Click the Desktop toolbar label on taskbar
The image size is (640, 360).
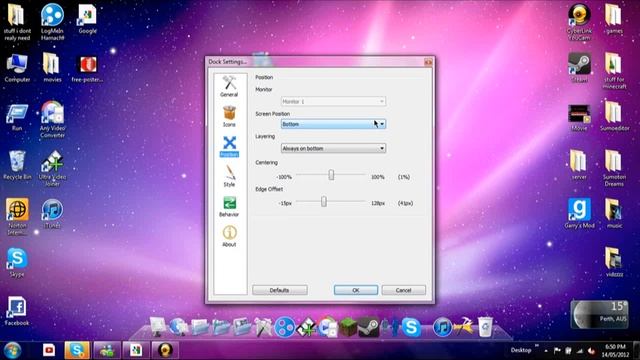point(521,350)
